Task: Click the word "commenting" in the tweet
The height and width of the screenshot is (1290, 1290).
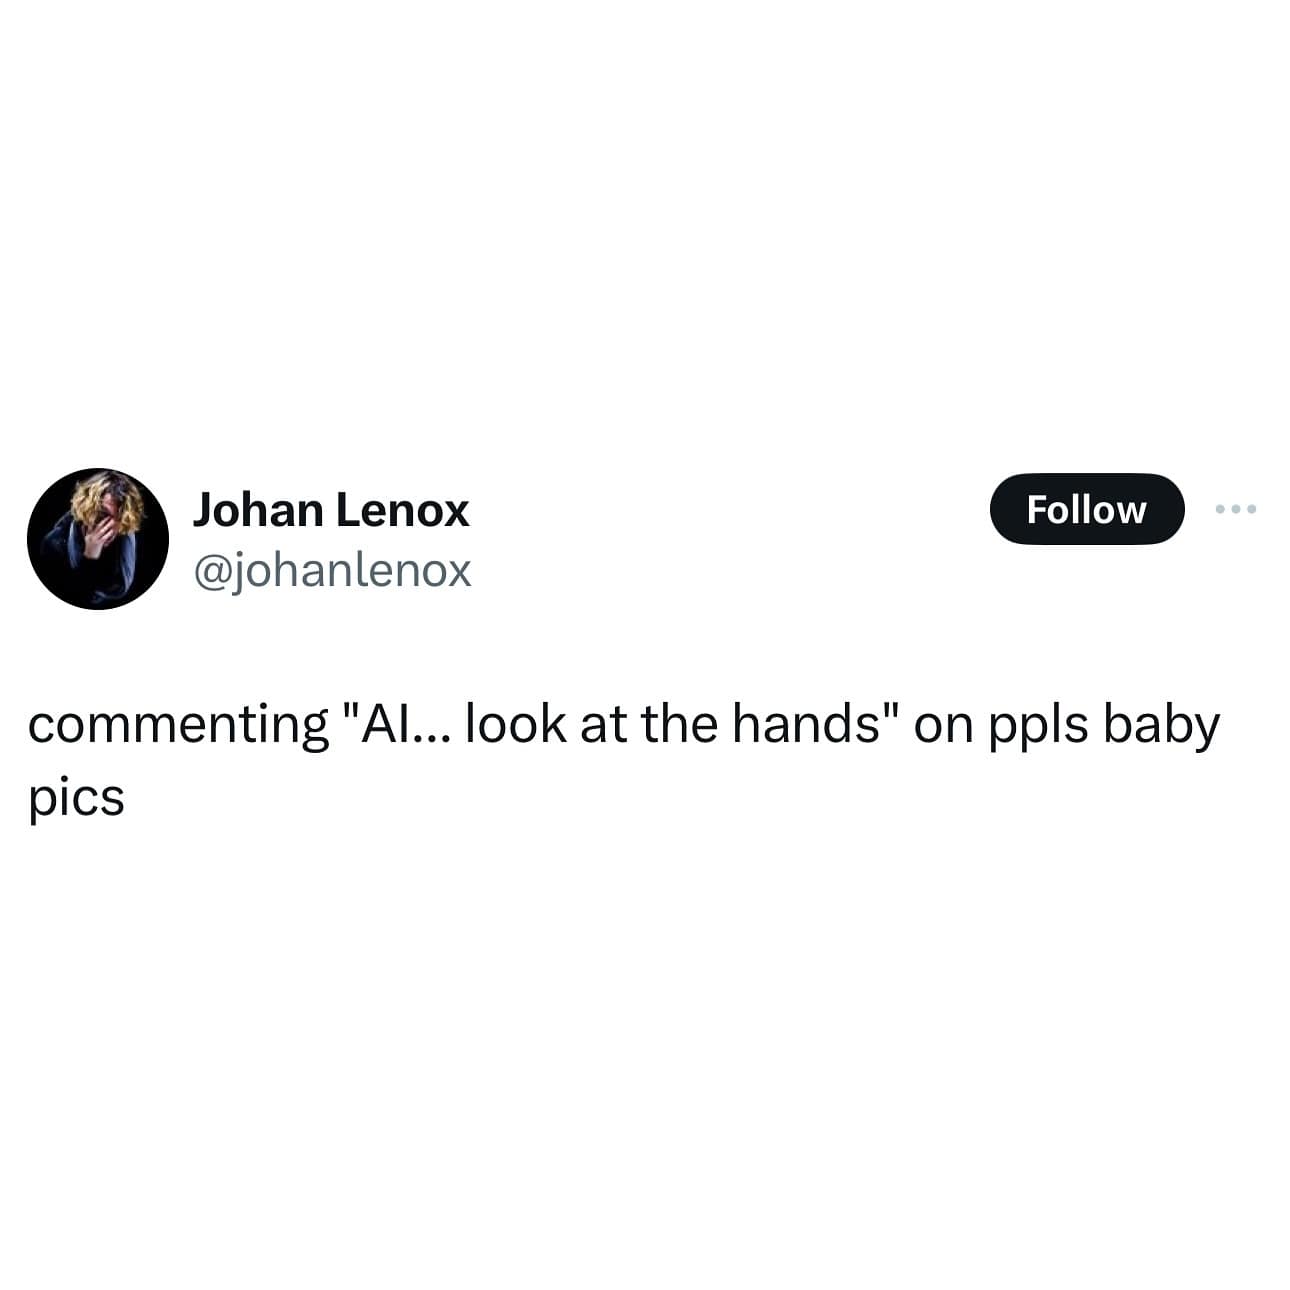Action: click(x=178, y=727)
